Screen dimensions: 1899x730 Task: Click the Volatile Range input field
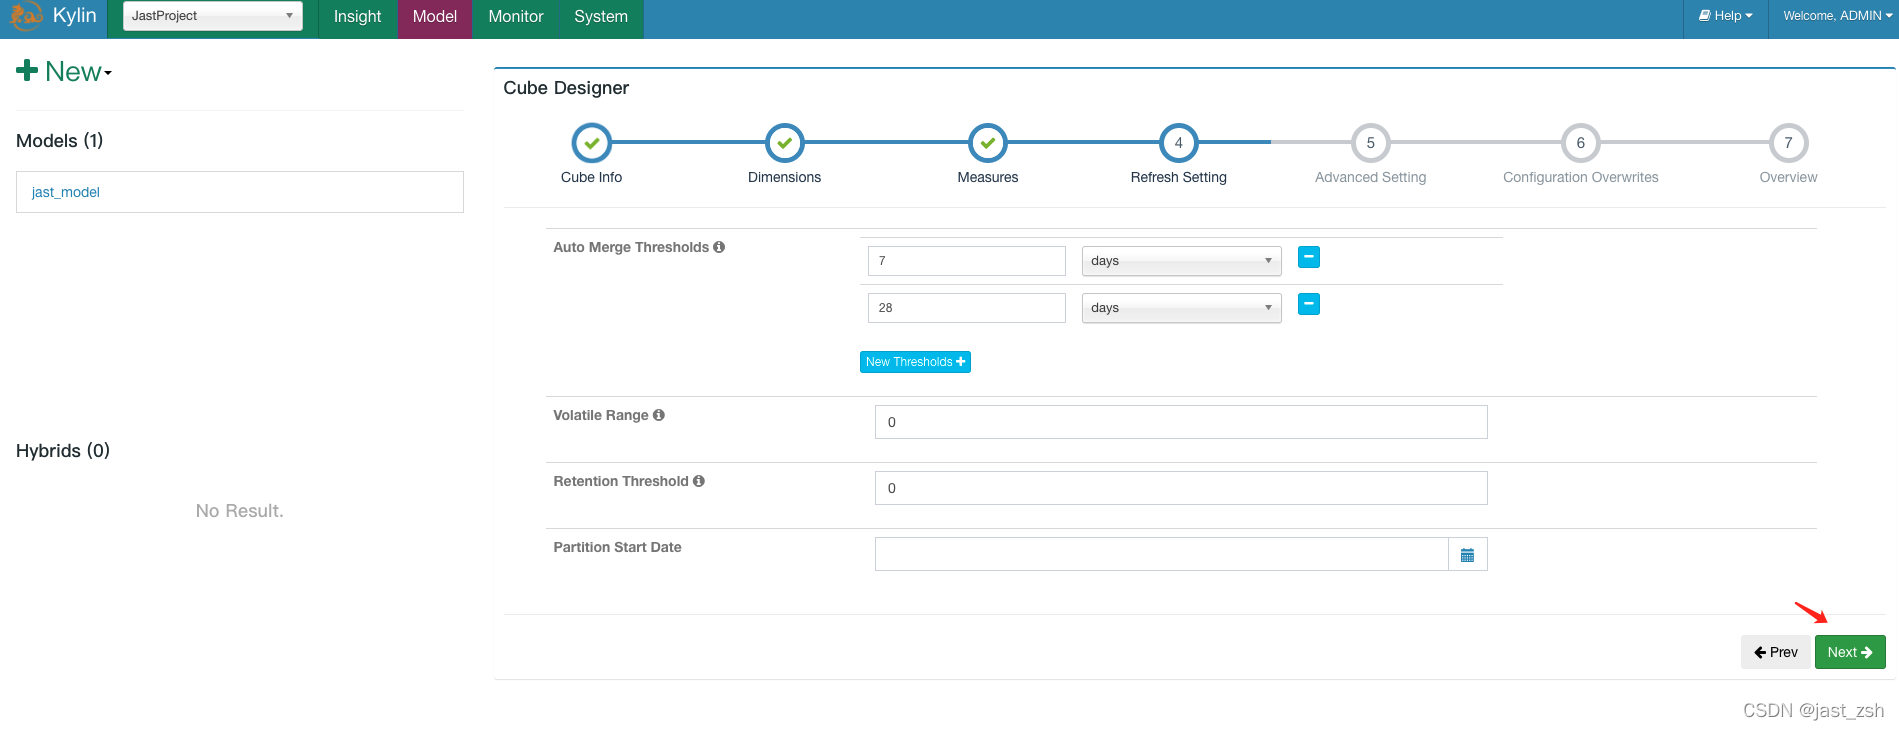point(1181,422)
